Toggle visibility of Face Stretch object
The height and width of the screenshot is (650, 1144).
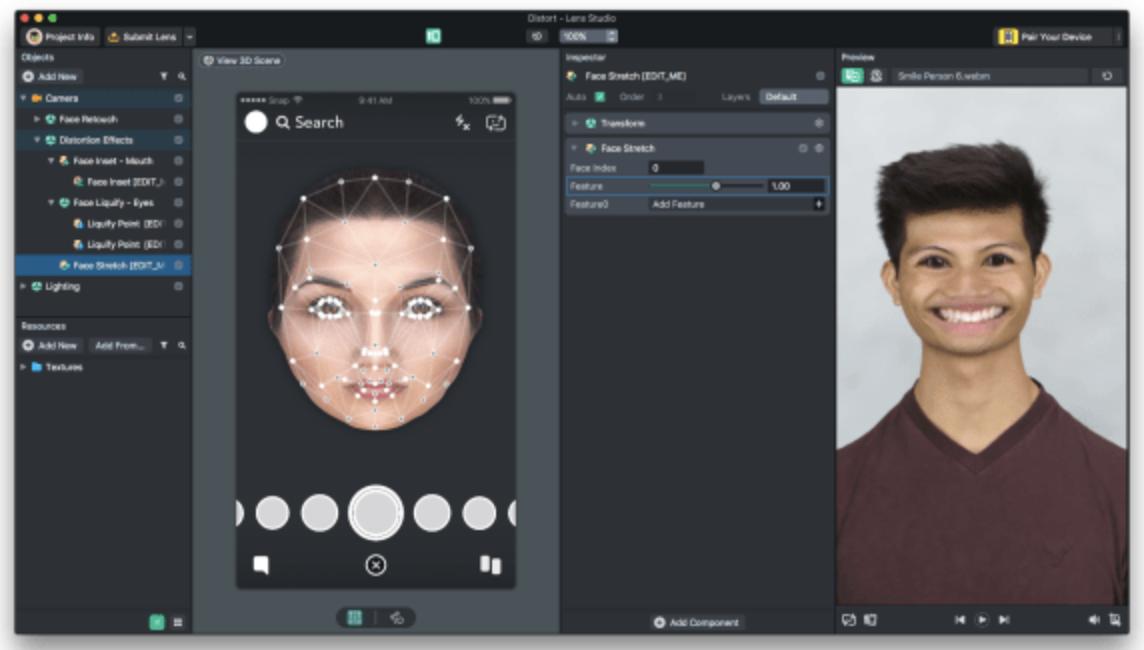[178, 266]
